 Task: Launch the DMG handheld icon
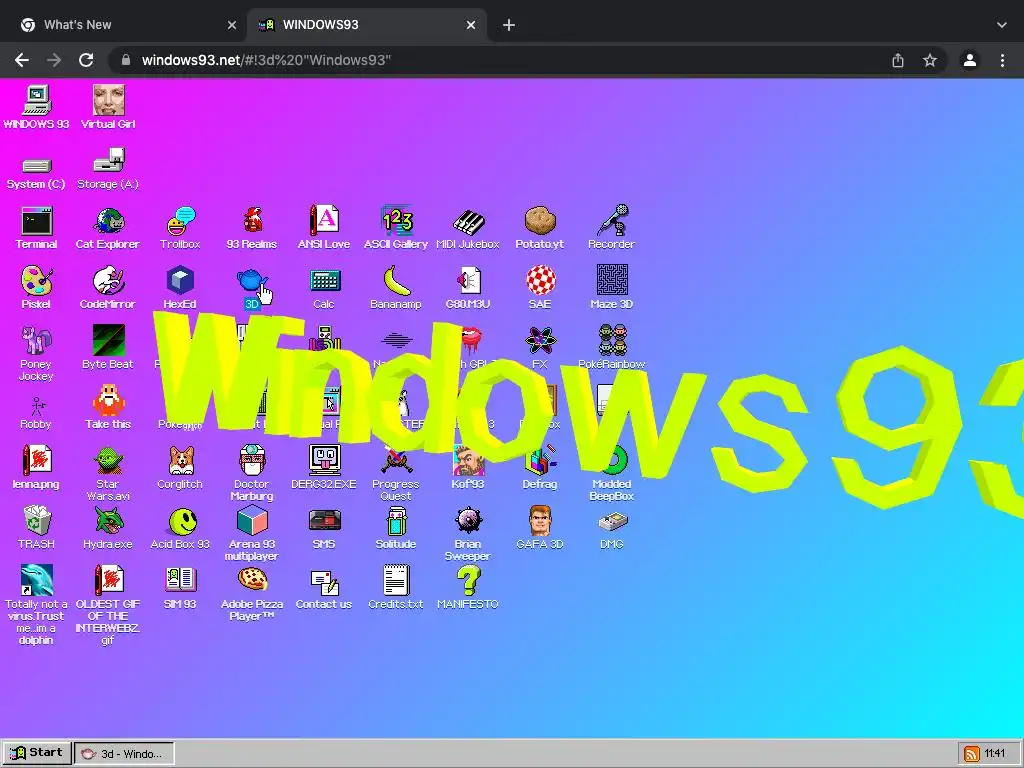point(612,521)
